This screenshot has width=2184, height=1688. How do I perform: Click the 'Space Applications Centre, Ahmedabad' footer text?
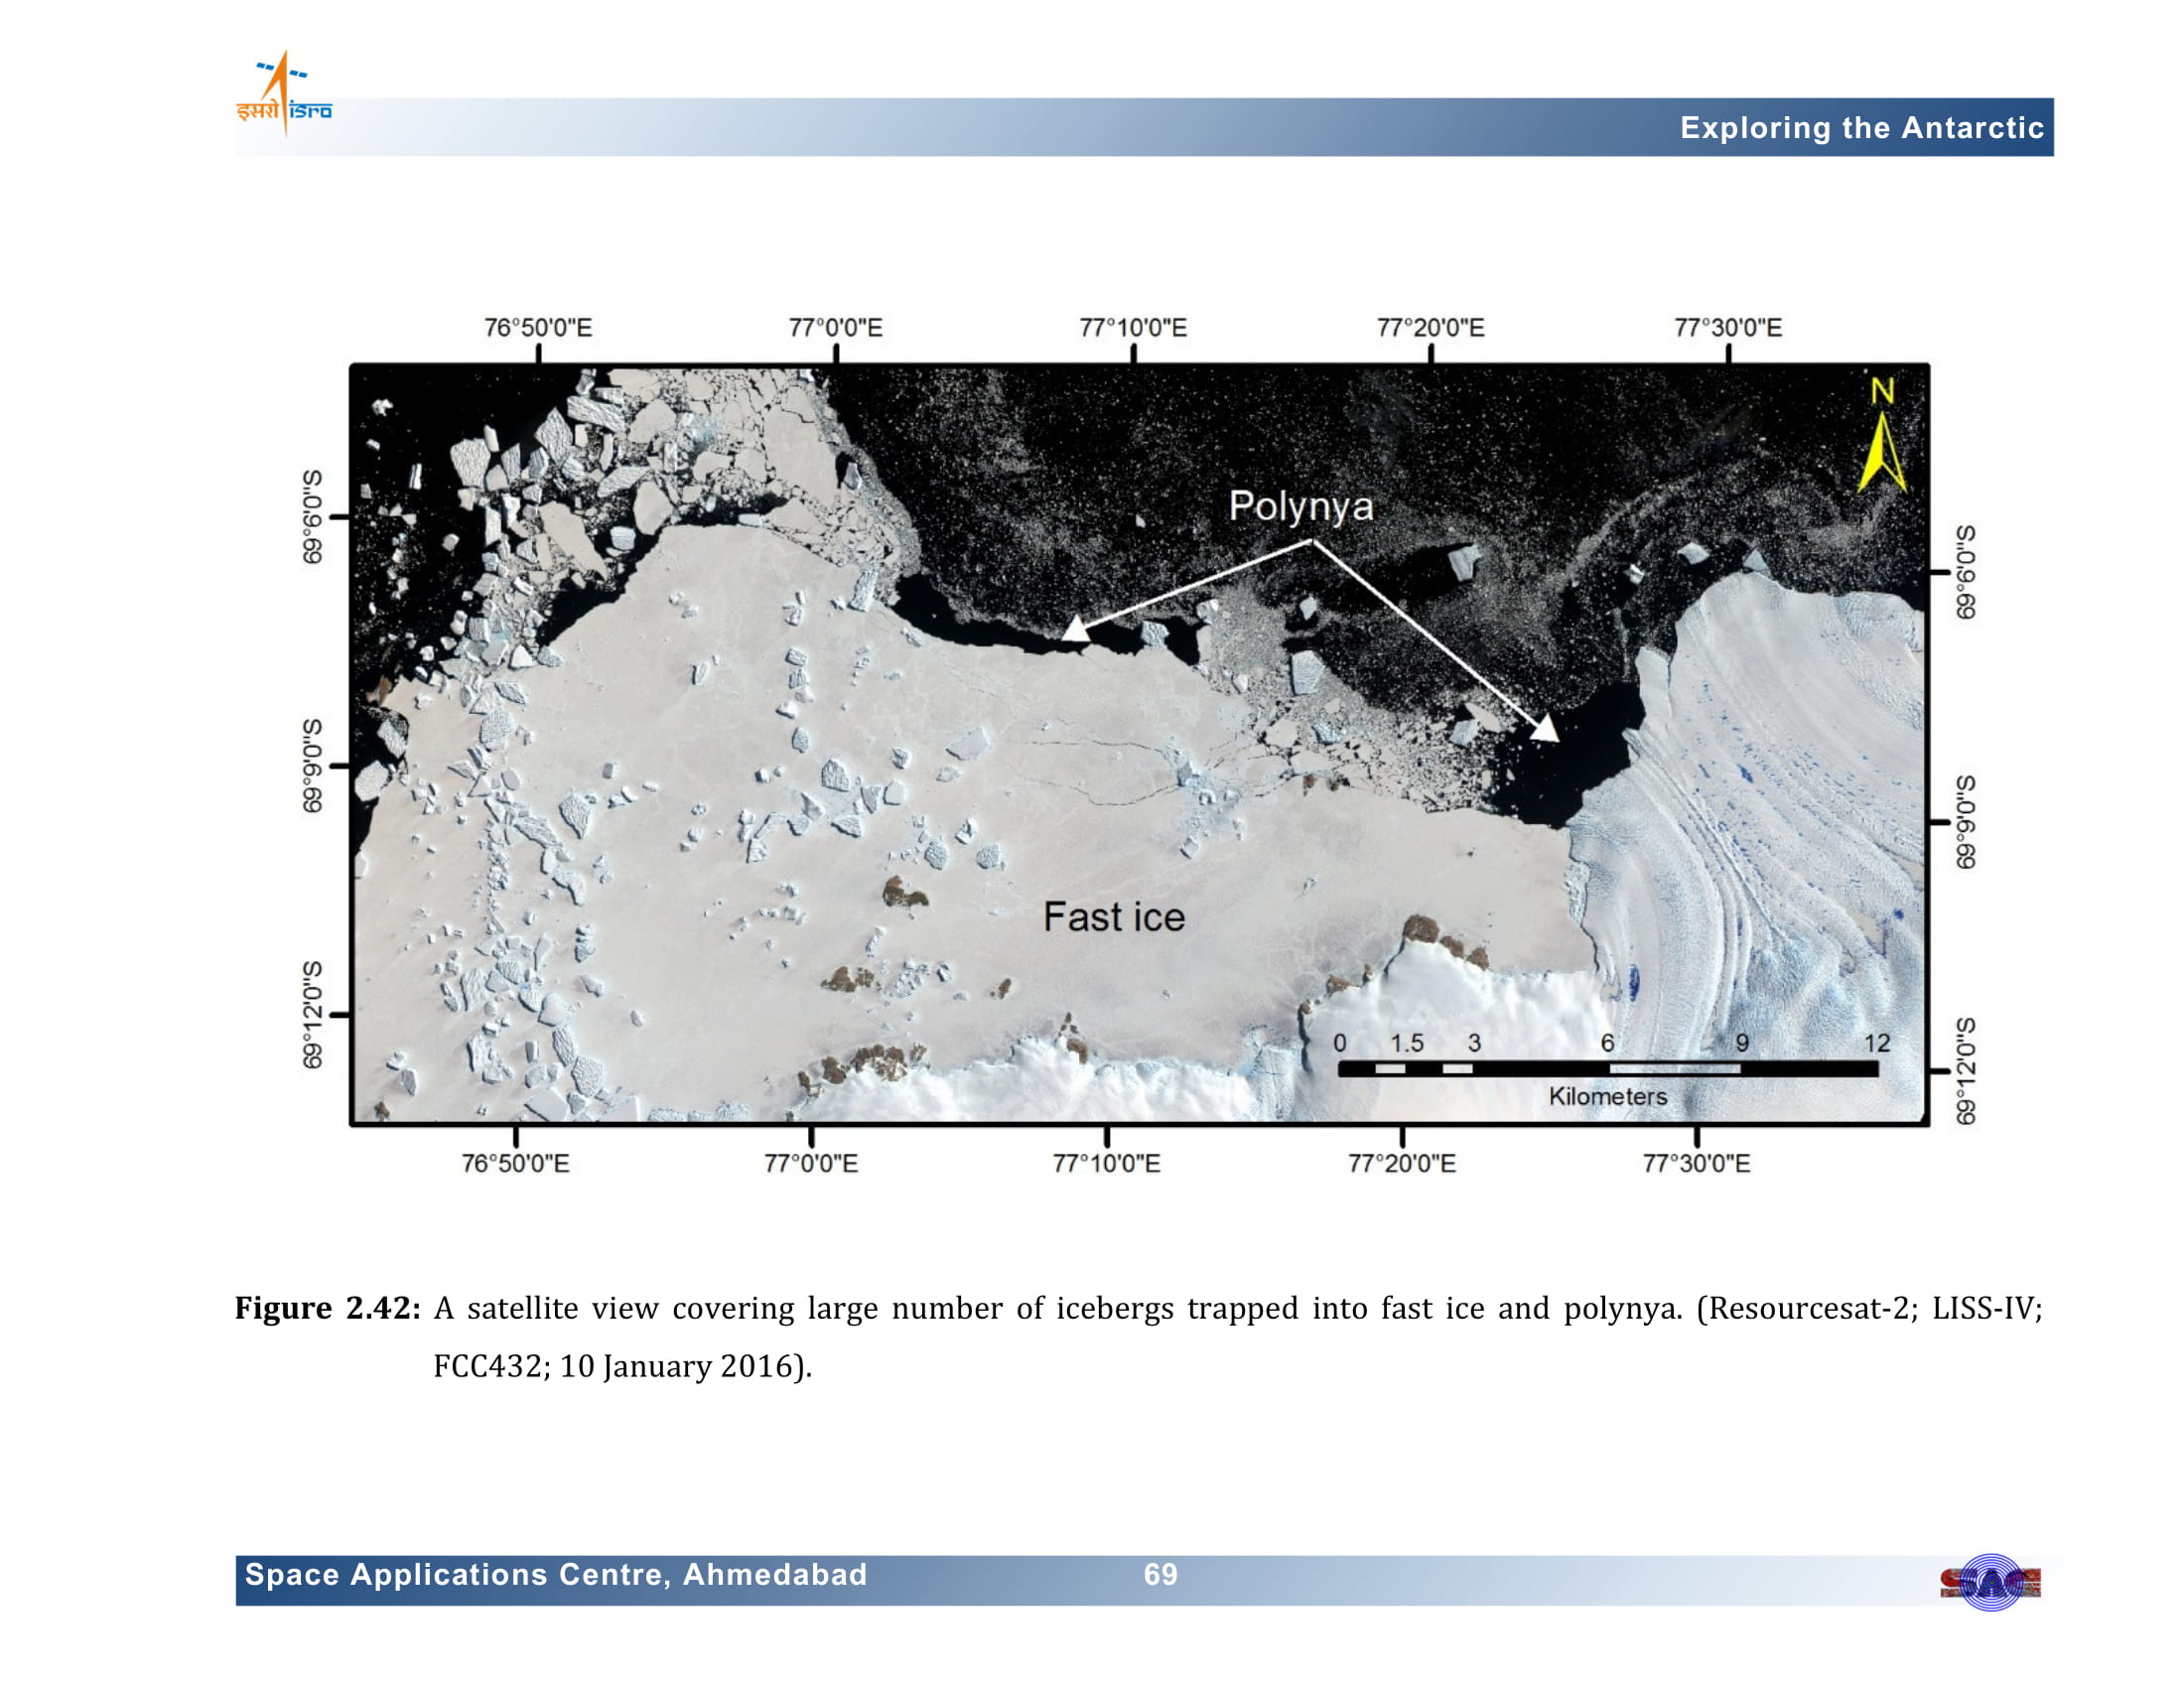point(556,1574)
